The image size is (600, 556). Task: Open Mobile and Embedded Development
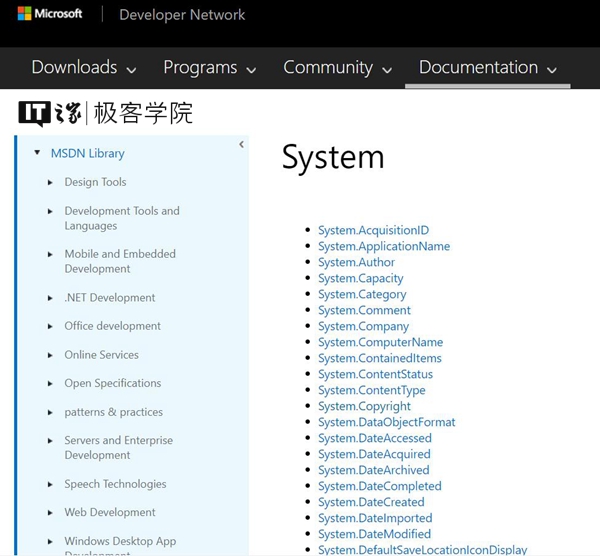(120, 261)
